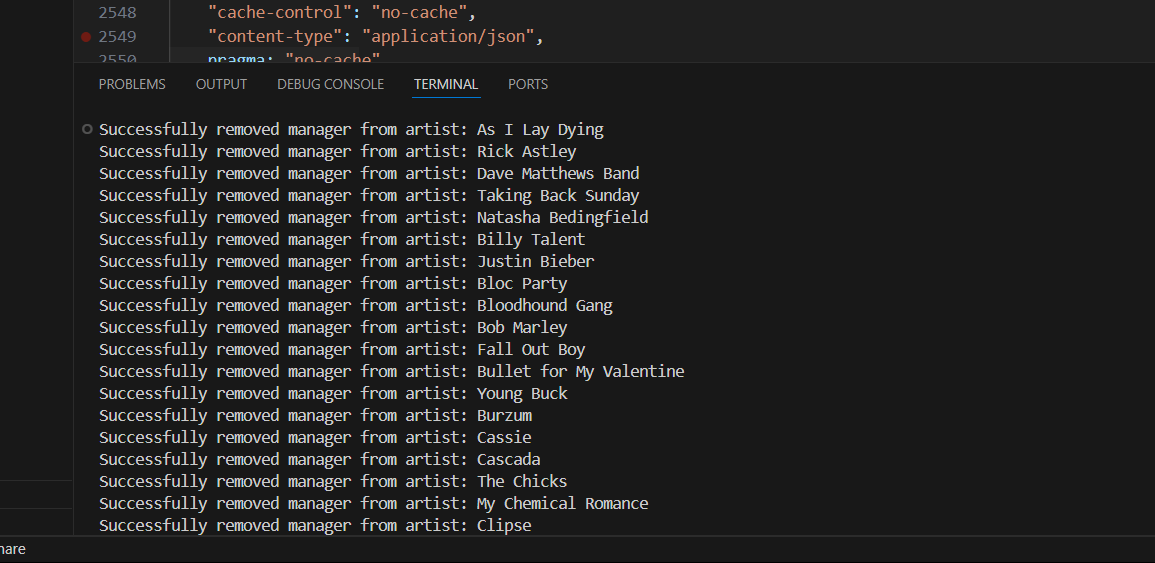This screenshot has height=563, width=1155.
Task: Switch to the DEBUG CONSOLE tab
Action: click(331, 85)
